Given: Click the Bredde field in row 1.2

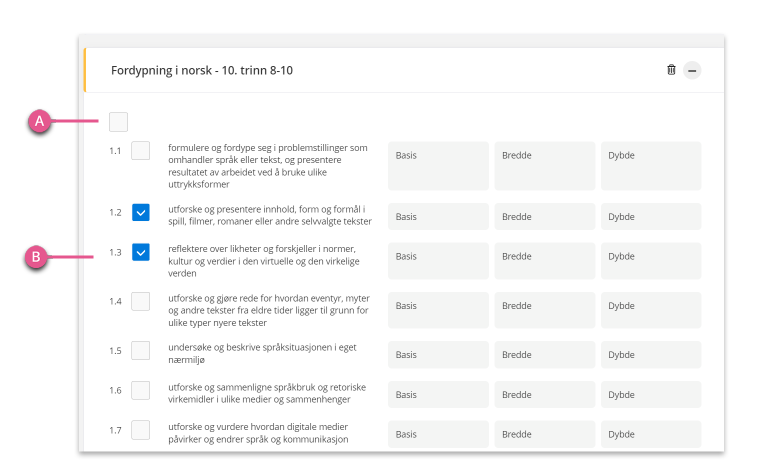Looking at the screenshot, I should pos(545,216).
